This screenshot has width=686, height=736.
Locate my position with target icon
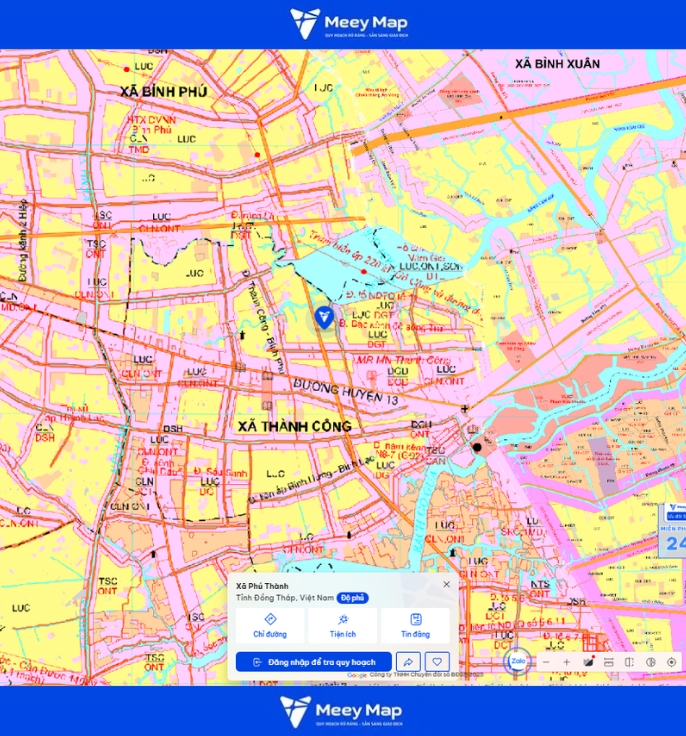671,662
